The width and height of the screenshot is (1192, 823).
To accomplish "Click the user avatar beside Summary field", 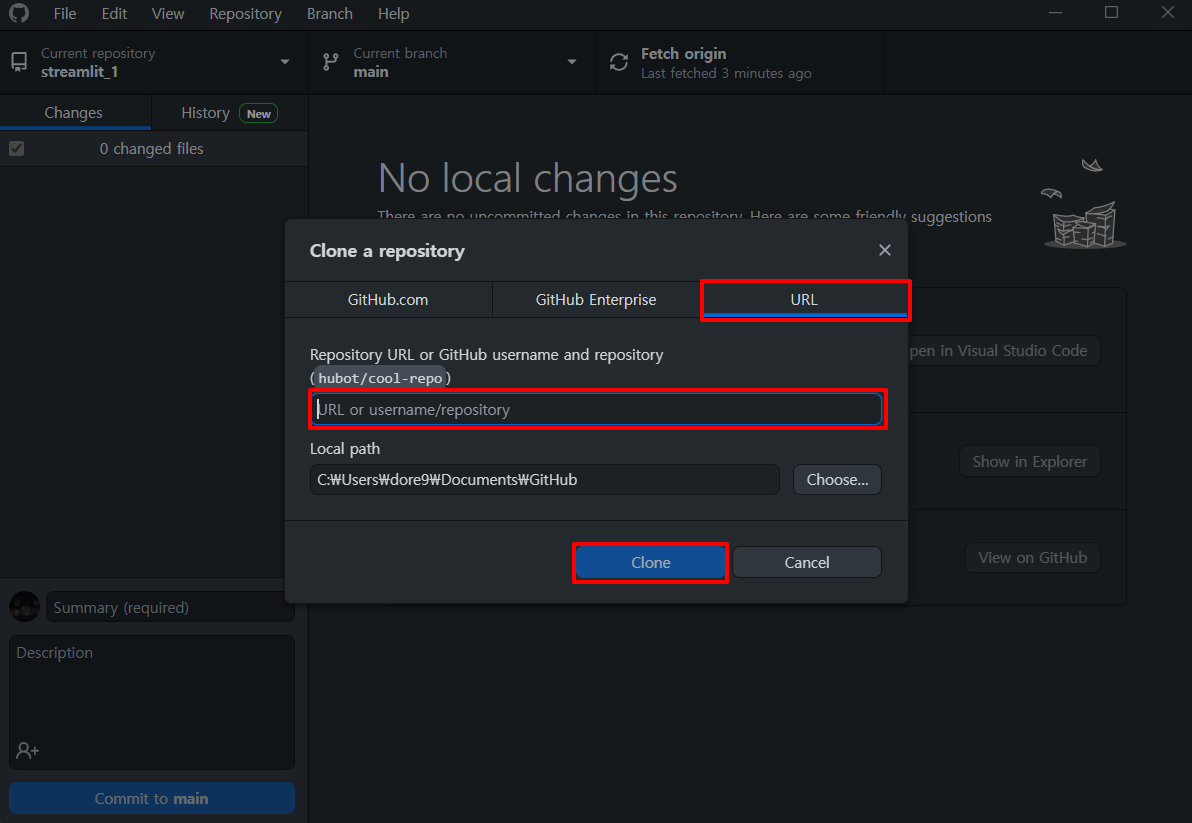I will [24, 607].
